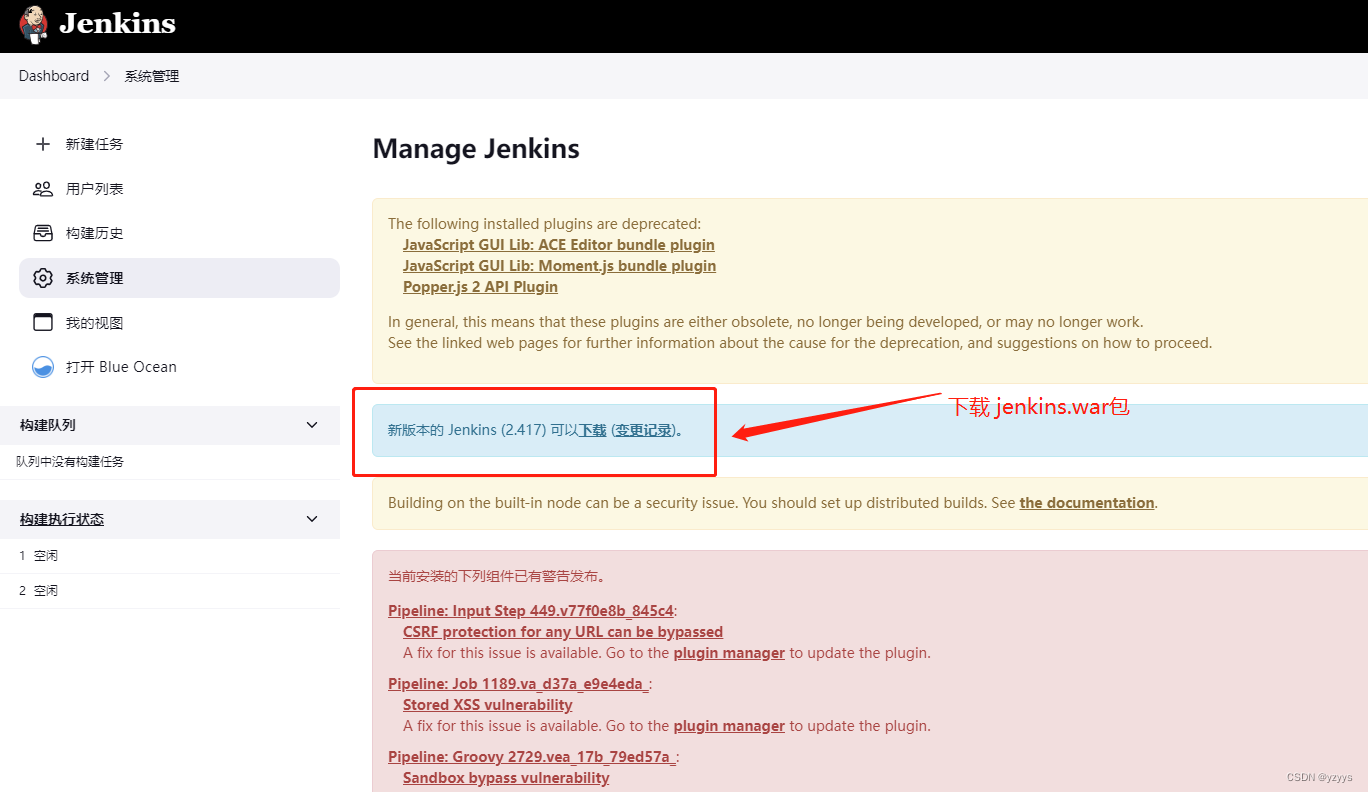Click plugin manager link under Stored XSS
This screenshot has height=792, width=1368.
(x=729, y=726)
